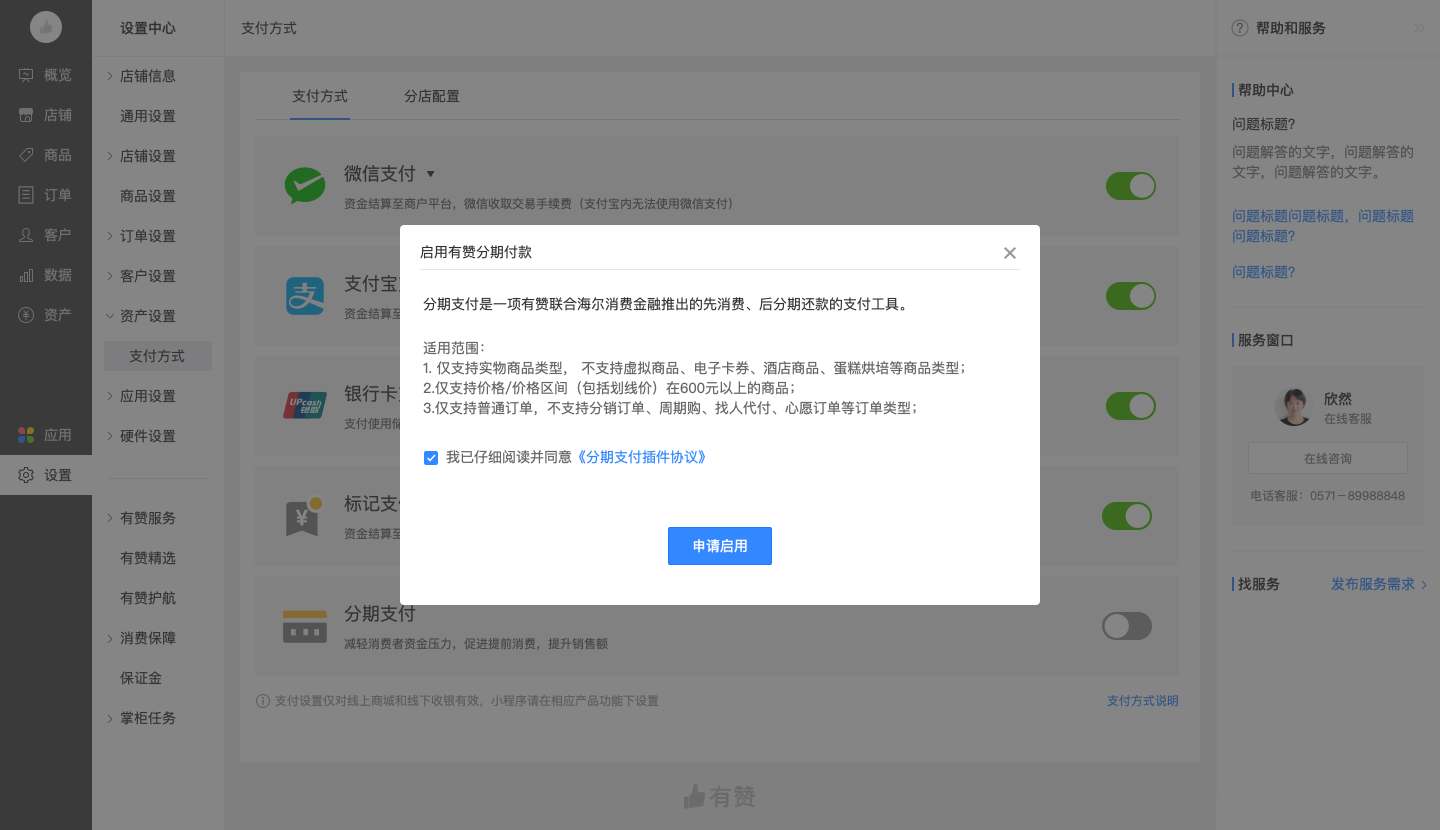Toggle off 标记支付 switch
Screen dimensions: 1440x830
click(x=1127, y=516)
